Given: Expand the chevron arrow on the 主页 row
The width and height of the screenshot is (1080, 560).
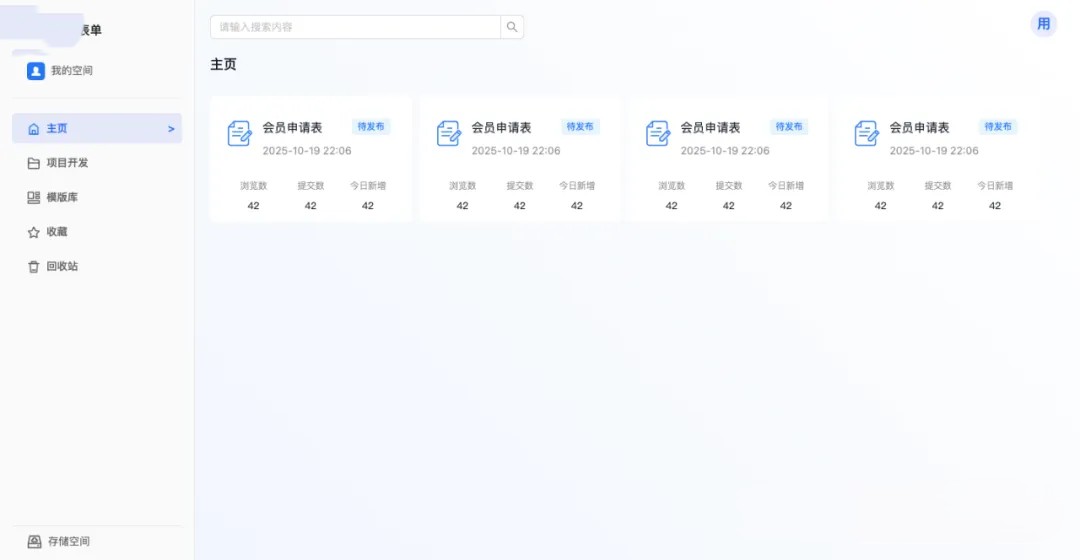Looking at the screenshot, I should pos(171,129).
